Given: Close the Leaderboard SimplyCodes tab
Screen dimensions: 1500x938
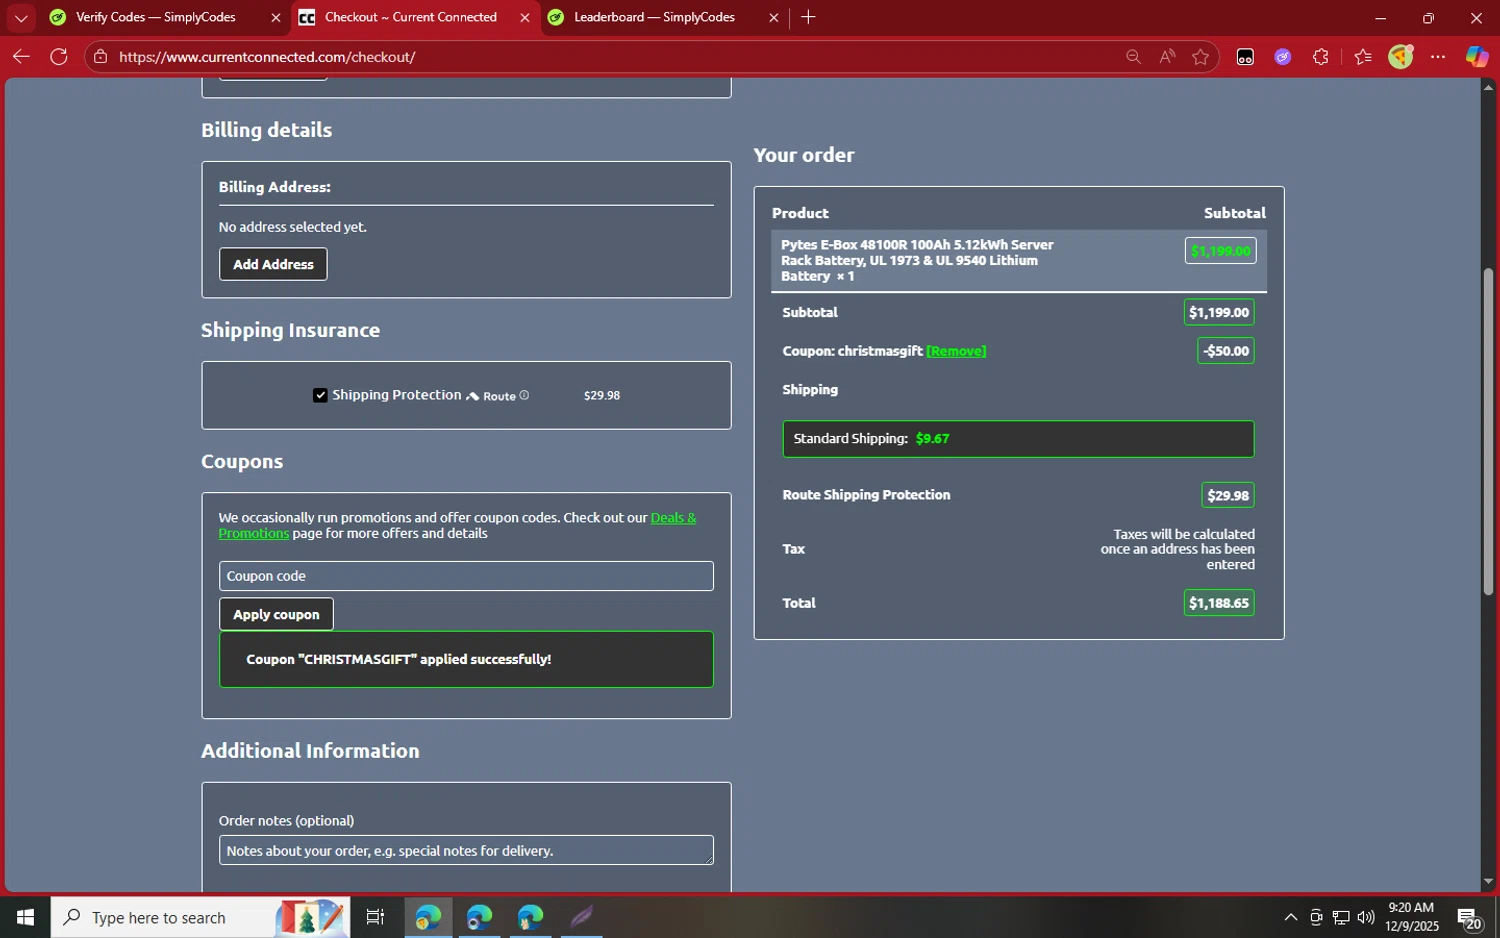Looking at the screenshot, I should [773, 18].
